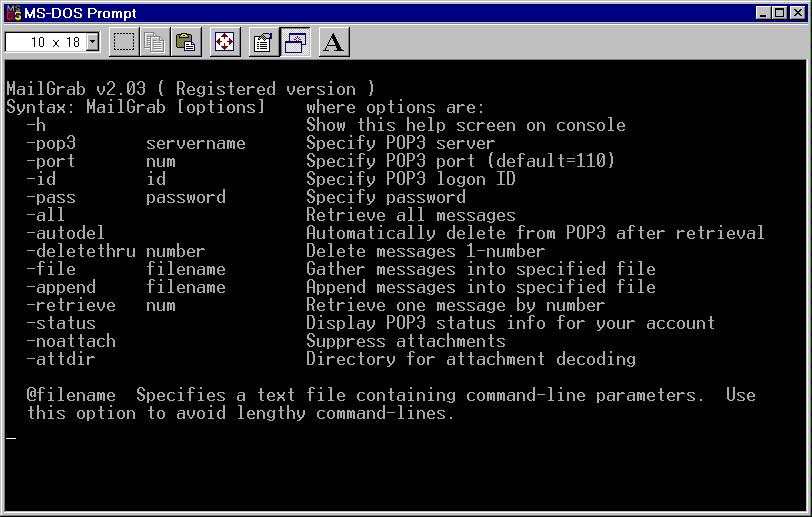Click the Mark selection toolbar icon
This screenshot has width=812, height=517.
124,42
